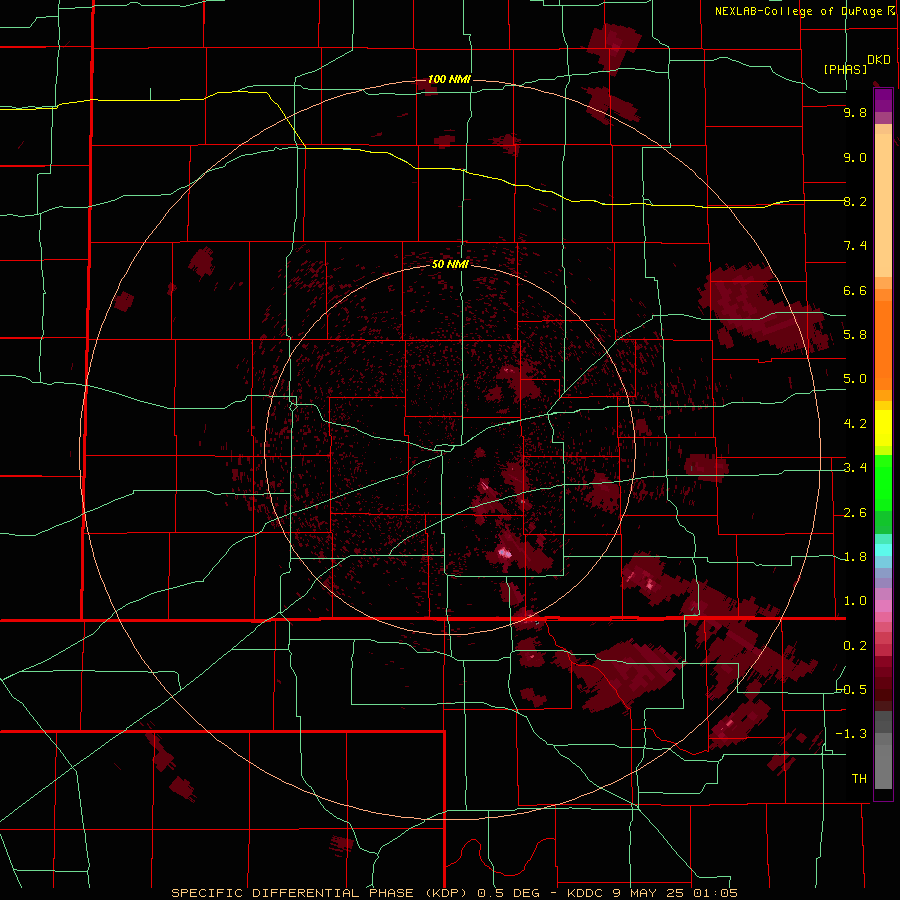Viewport: 900px width, 900px height.
Task: Select the purple top segment of color bar
Action: [883, 101]
